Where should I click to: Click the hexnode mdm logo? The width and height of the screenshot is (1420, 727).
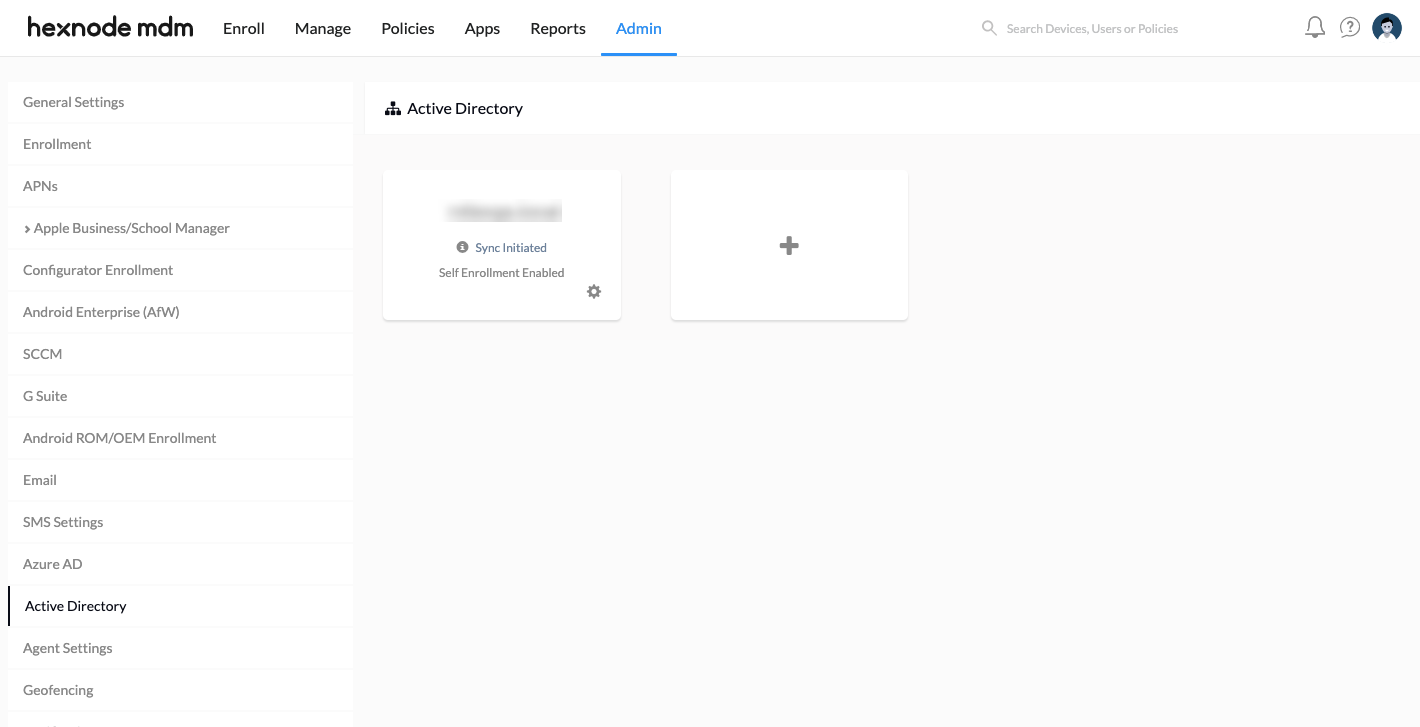click(x=110, y=28)
